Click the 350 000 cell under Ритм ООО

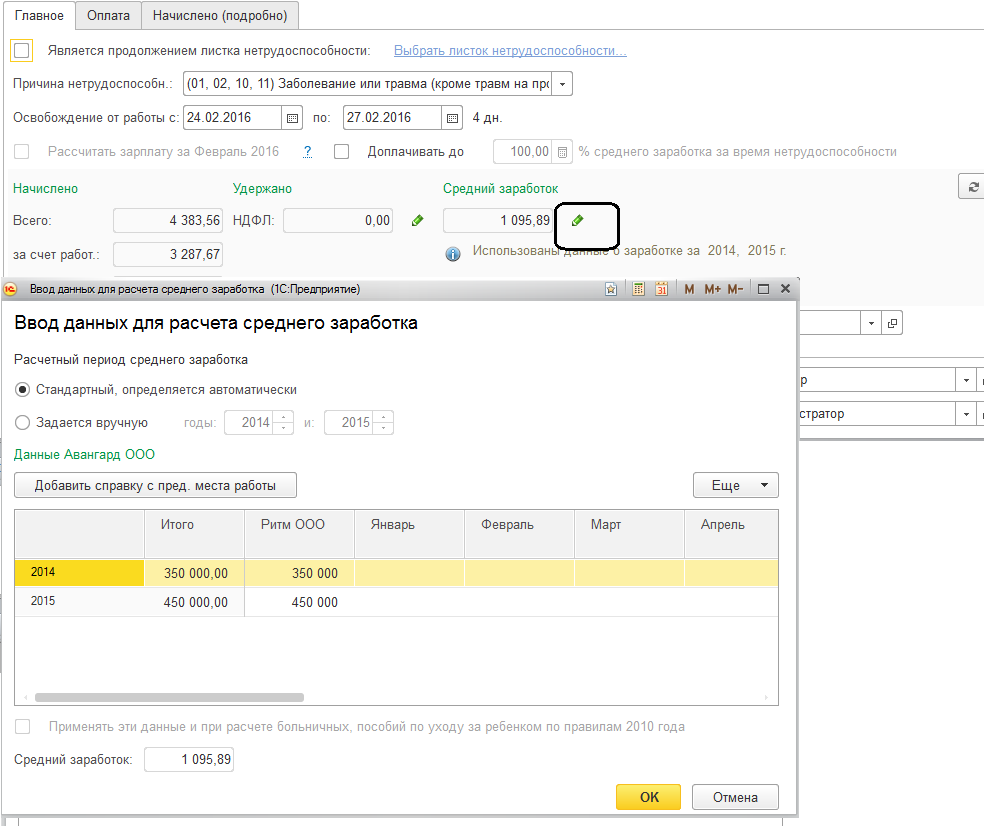(x=299, y=573)
